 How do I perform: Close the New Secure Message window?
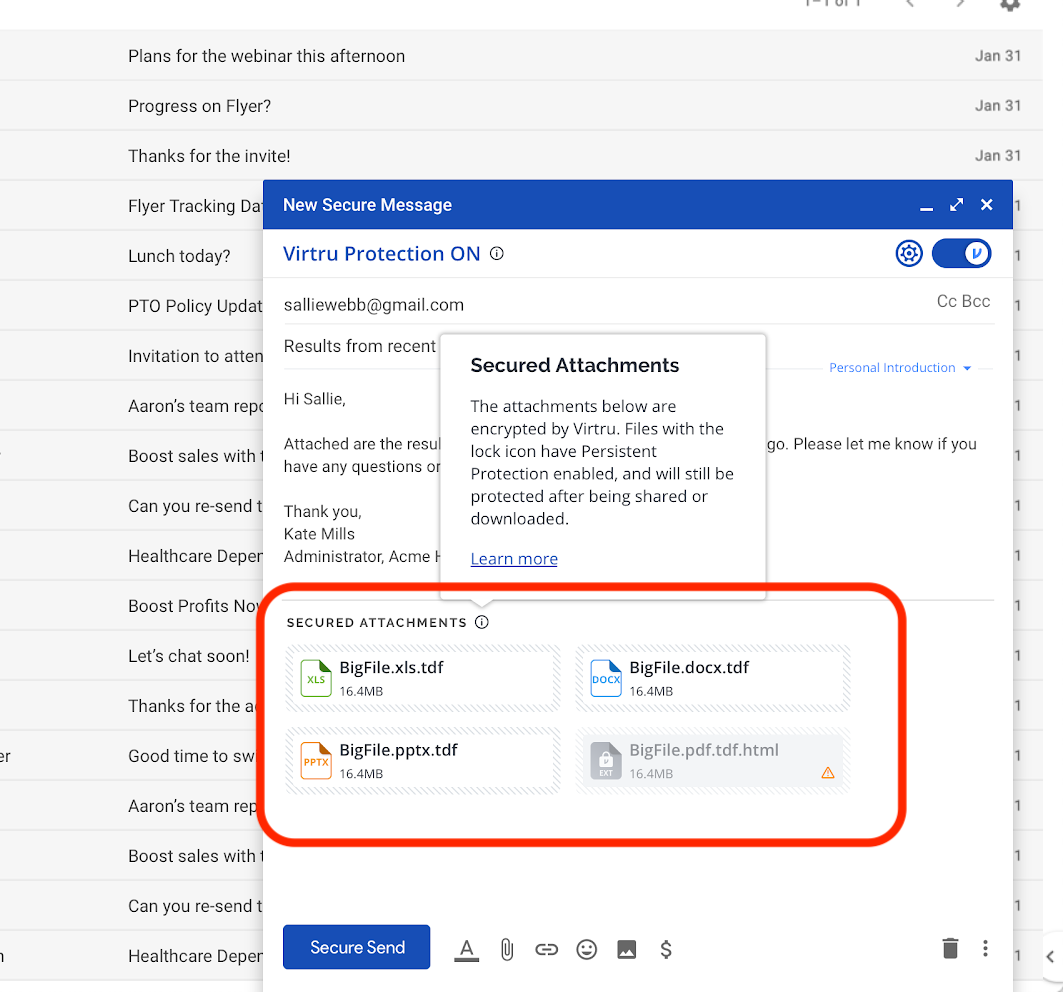986,205
